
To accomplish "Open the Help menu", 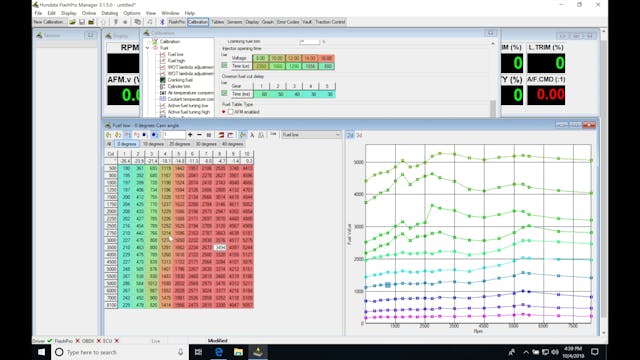I will click(x=190, y=13).
